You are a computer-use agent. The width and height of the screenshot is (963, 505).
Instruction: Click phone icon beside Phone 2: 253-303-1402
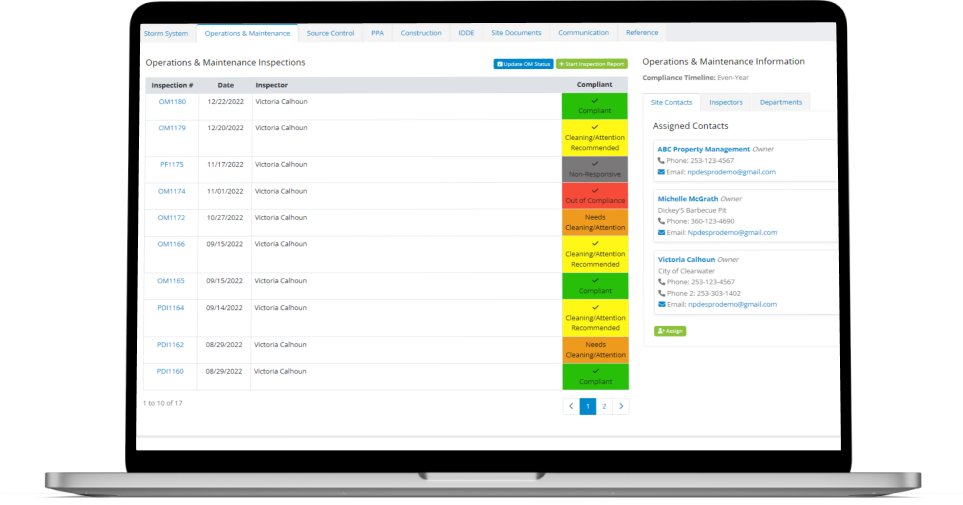(661, 294)
